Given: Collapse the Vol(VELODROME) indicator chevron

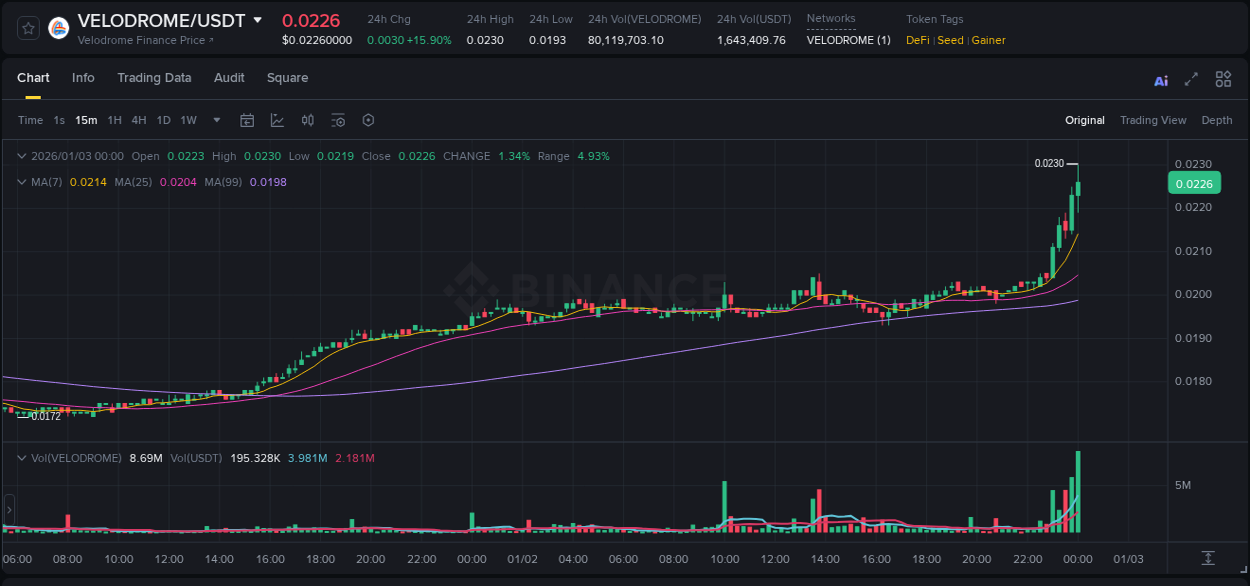Looking at the screenshot, I should pos(21,458).
